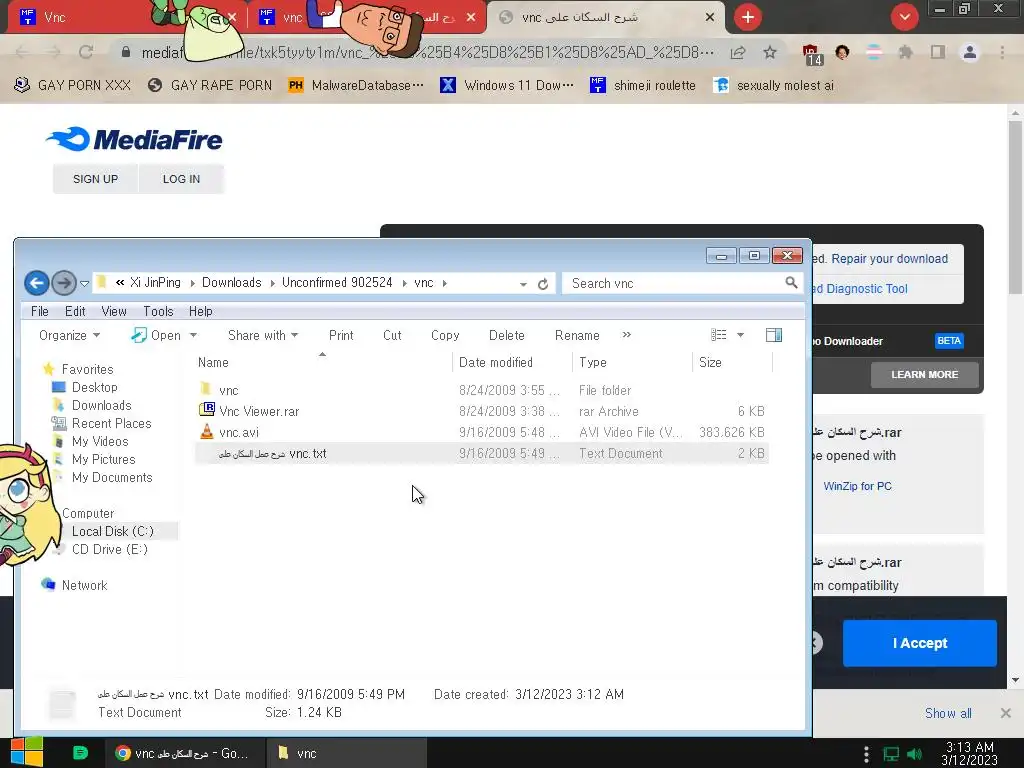Screen dimensions: 1024x768
Task: Open the Edit menu
Action: point(75,312)
